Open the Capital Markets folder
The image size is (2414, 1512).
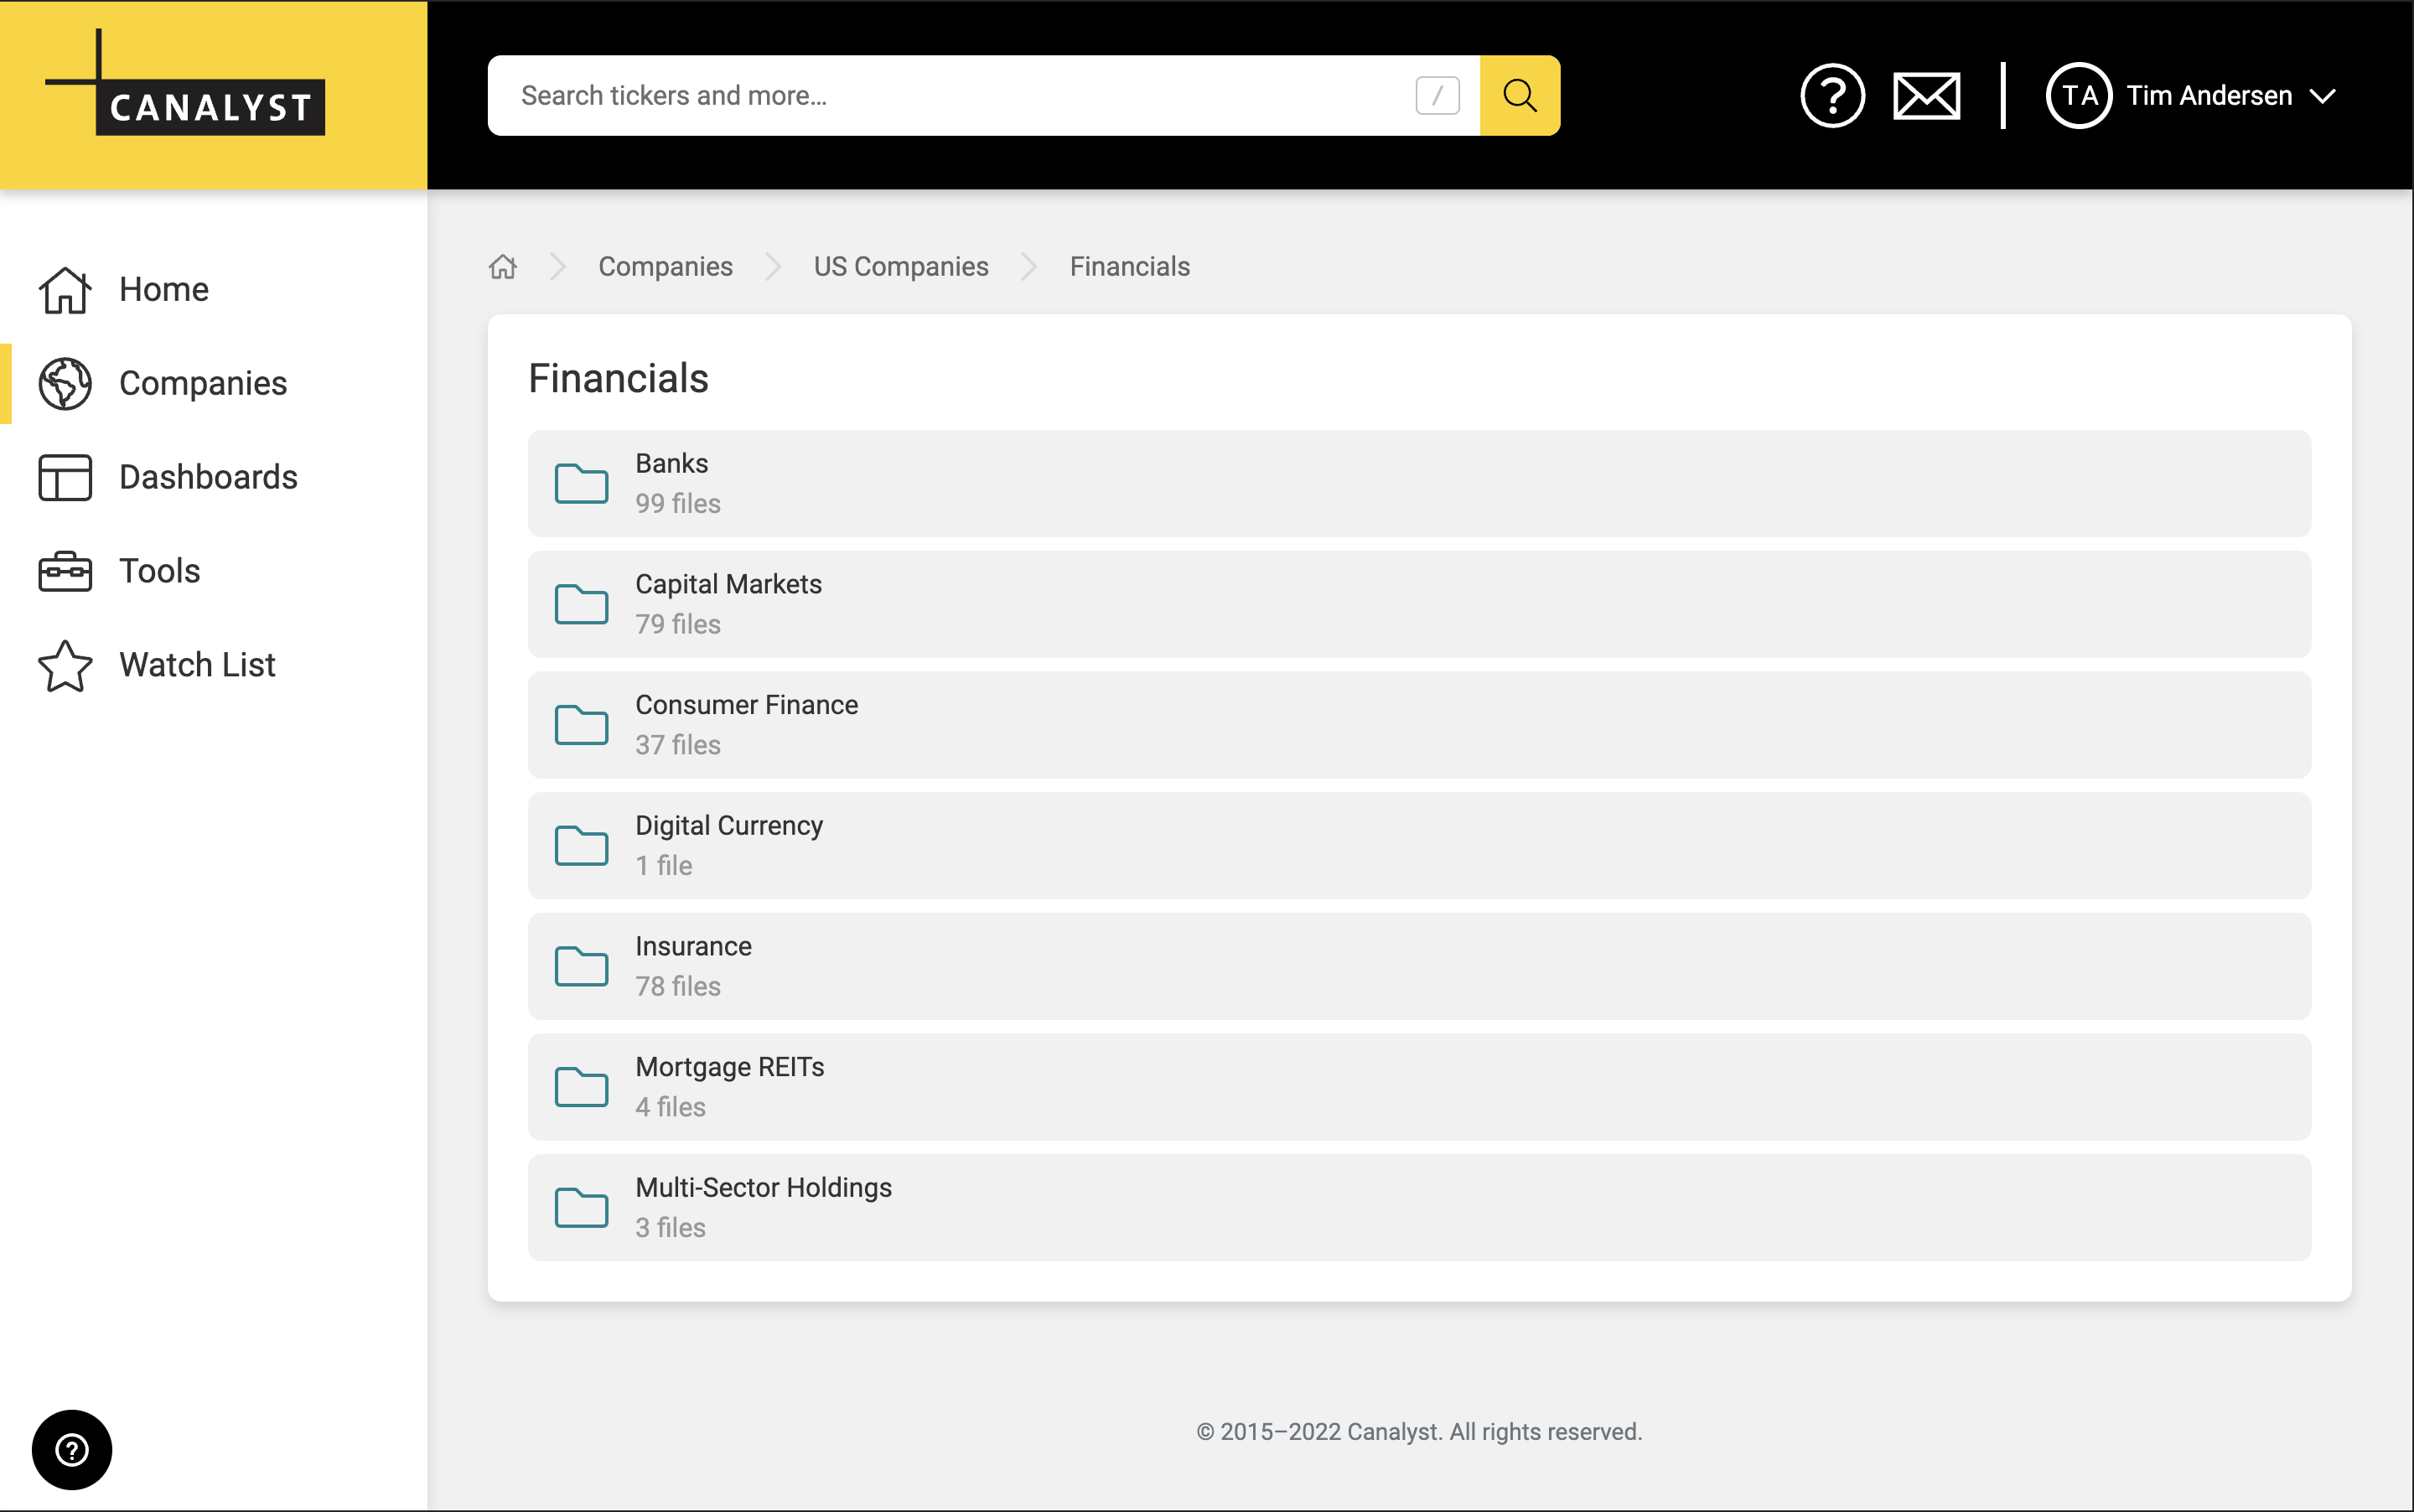click(728, 584)
